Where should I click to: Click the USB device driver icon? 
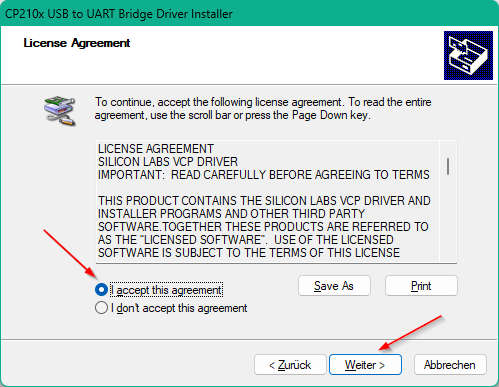60,111
